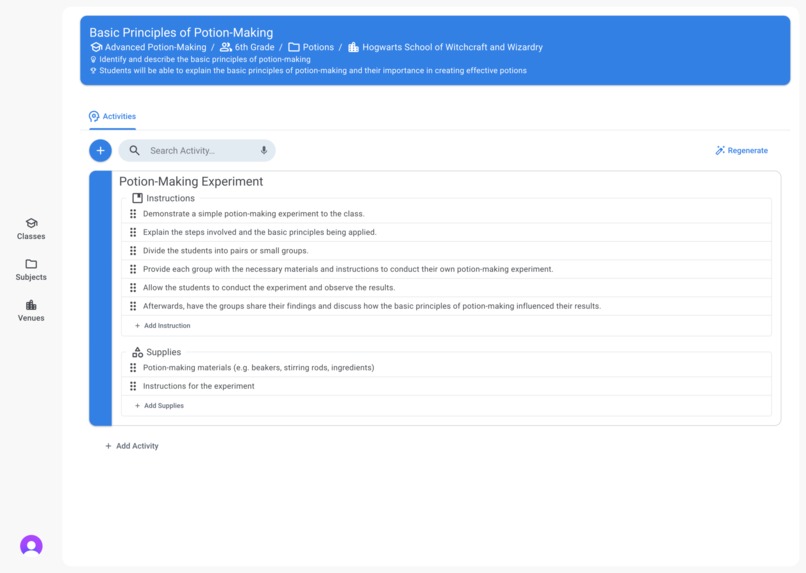This screenshot has height=573, width=806.
Task: Switch to the Activities tab
Action: [113, 117]
